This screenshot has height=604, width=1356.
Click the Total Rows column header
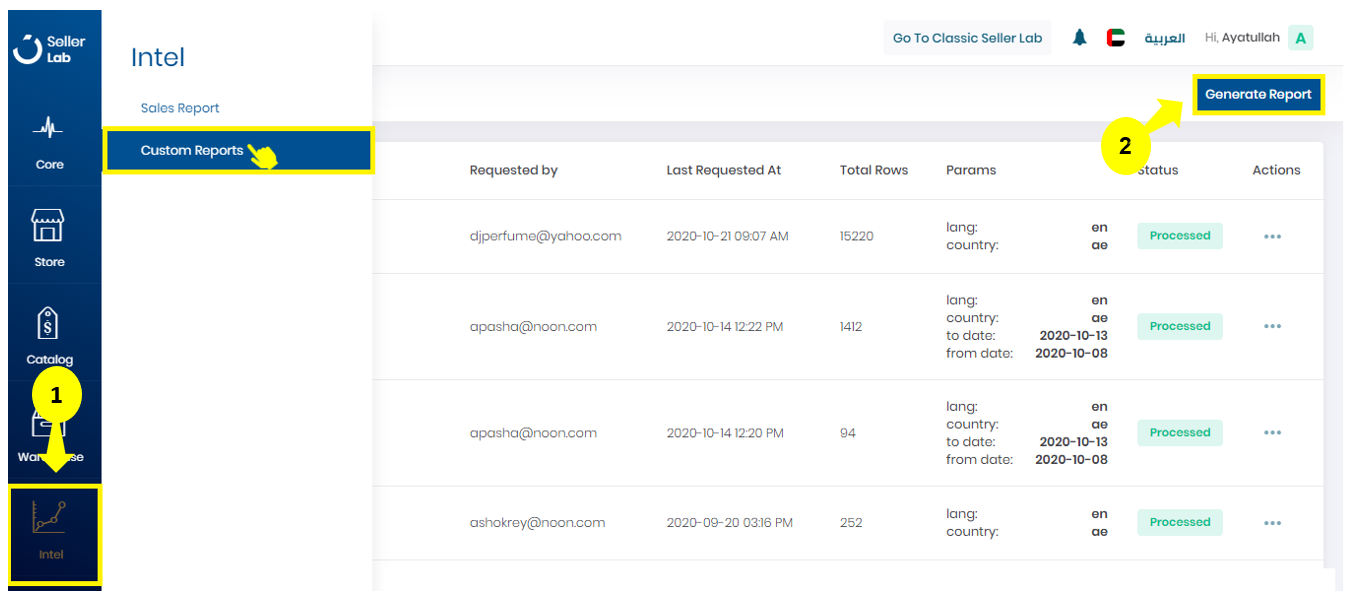873,170
